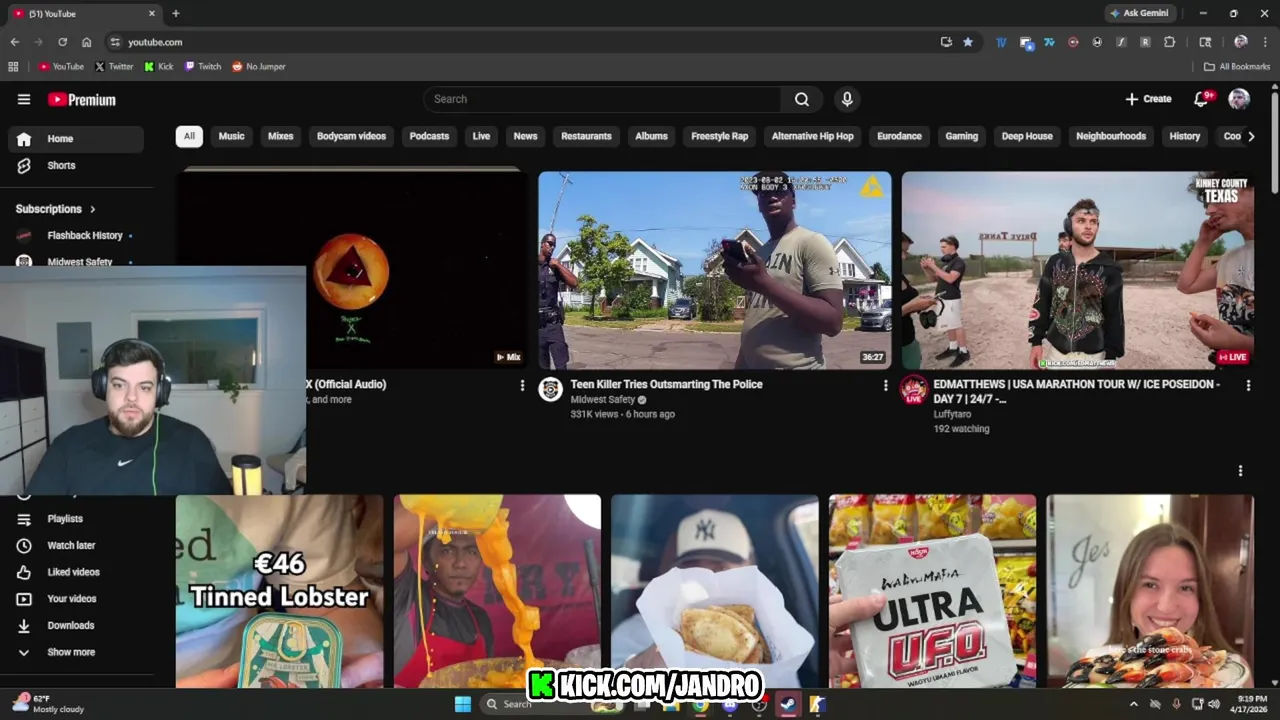This screenshot has height=720, width=1280.
Task: Expand Show more in the sidebar
Action: point(76,652)
